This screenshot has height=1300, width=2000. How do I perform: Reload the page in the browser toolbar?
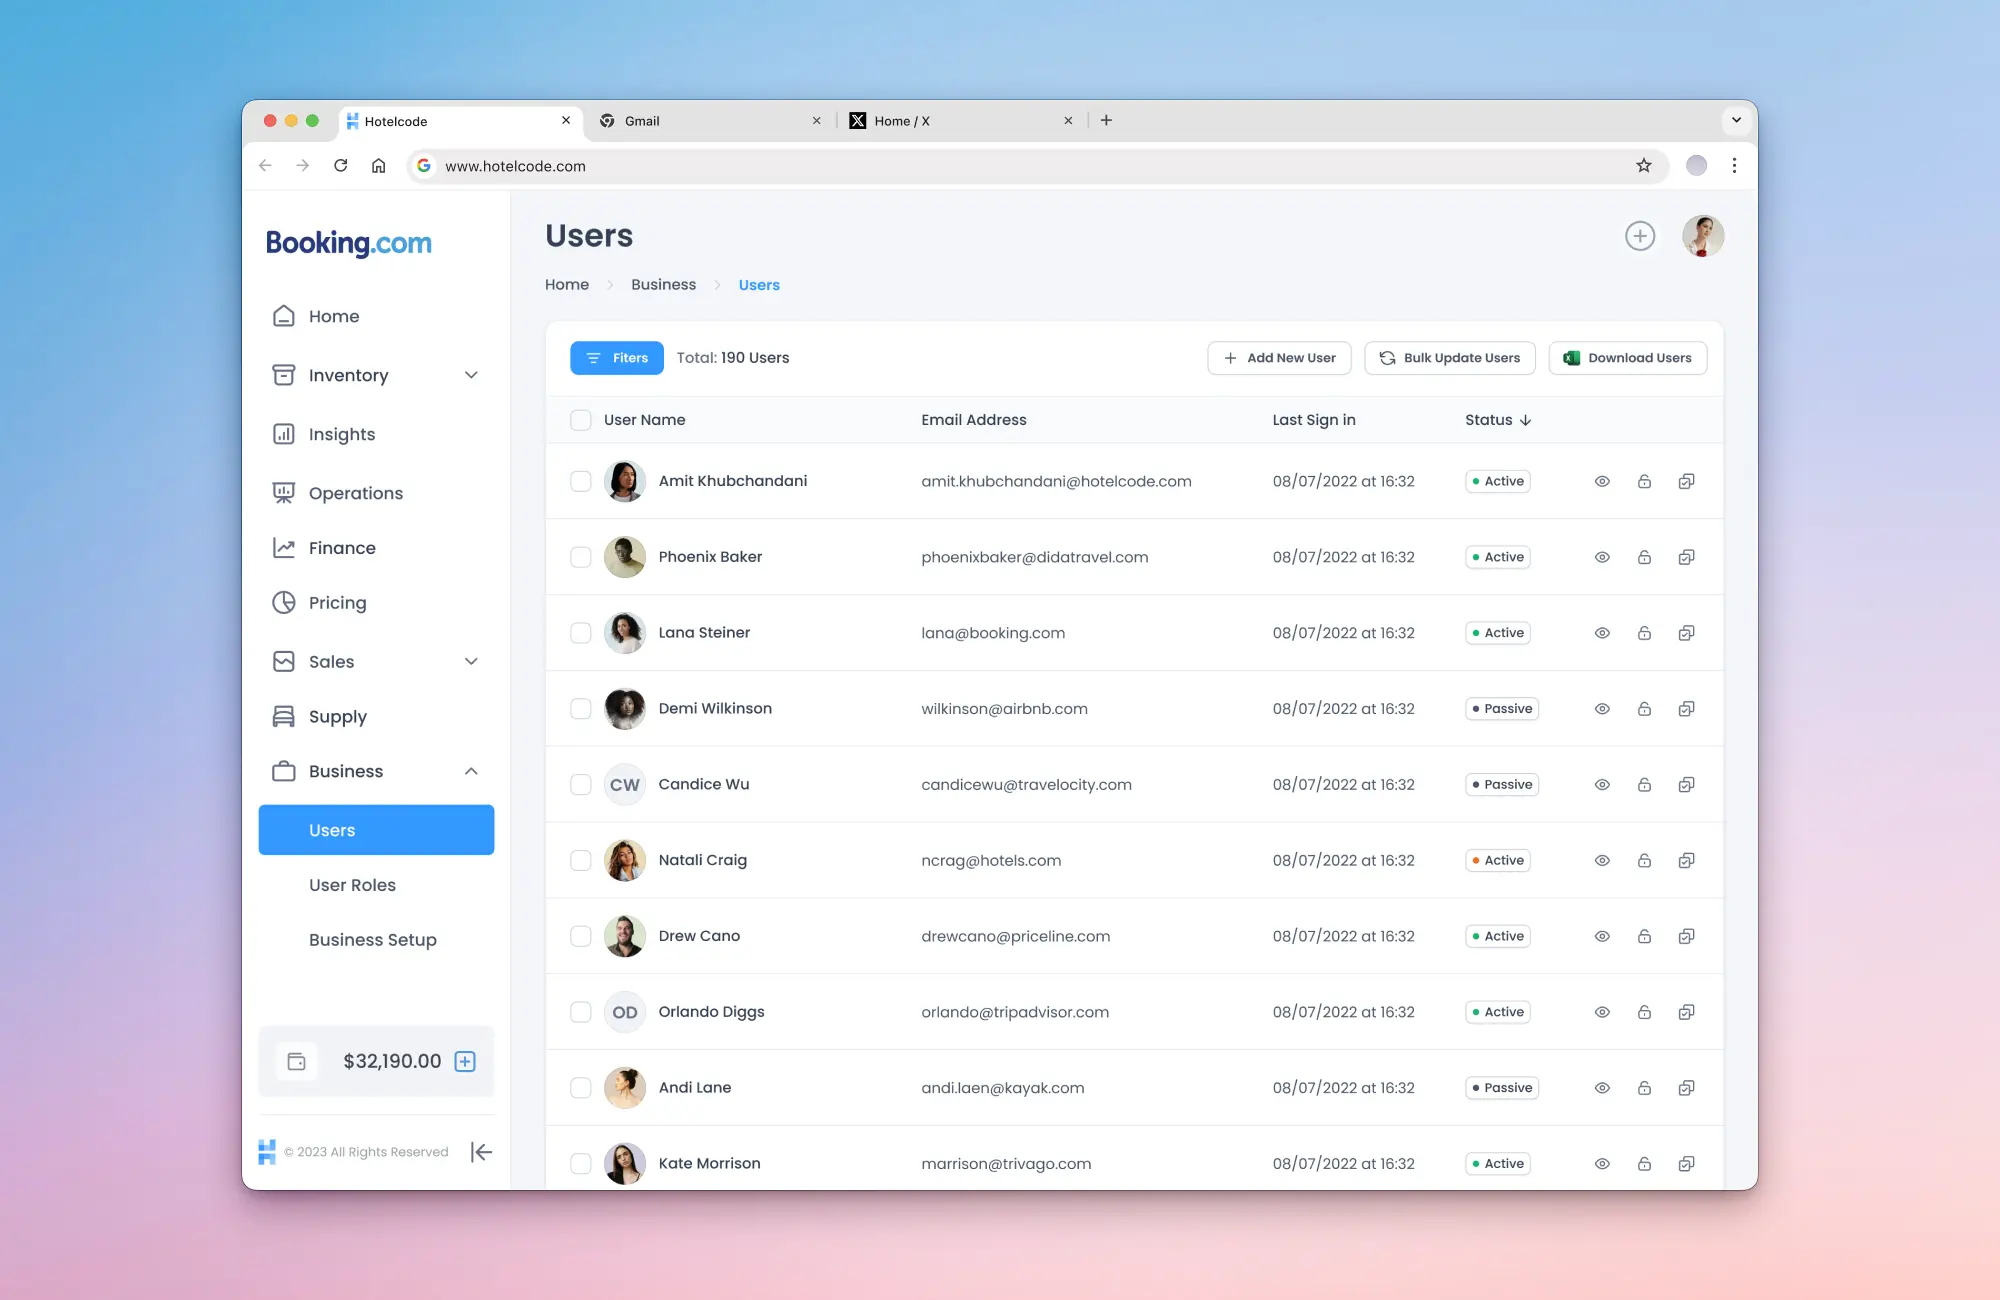341,166
